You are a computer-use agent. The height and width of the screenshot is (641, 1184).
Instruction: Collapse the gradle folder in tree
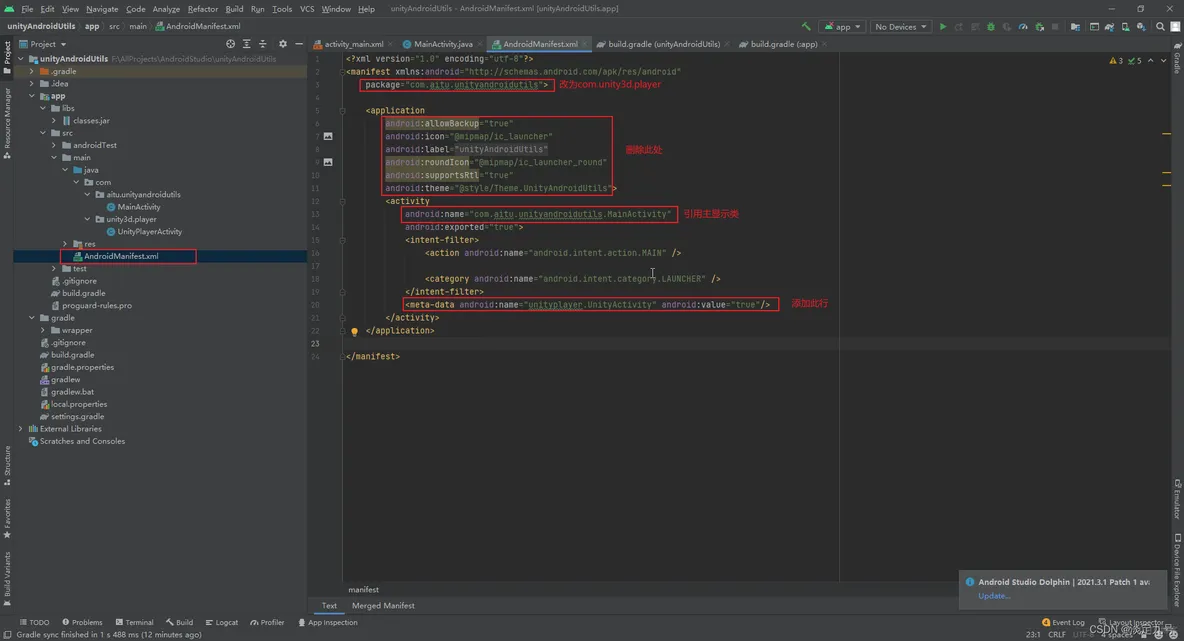click(32, 318)
